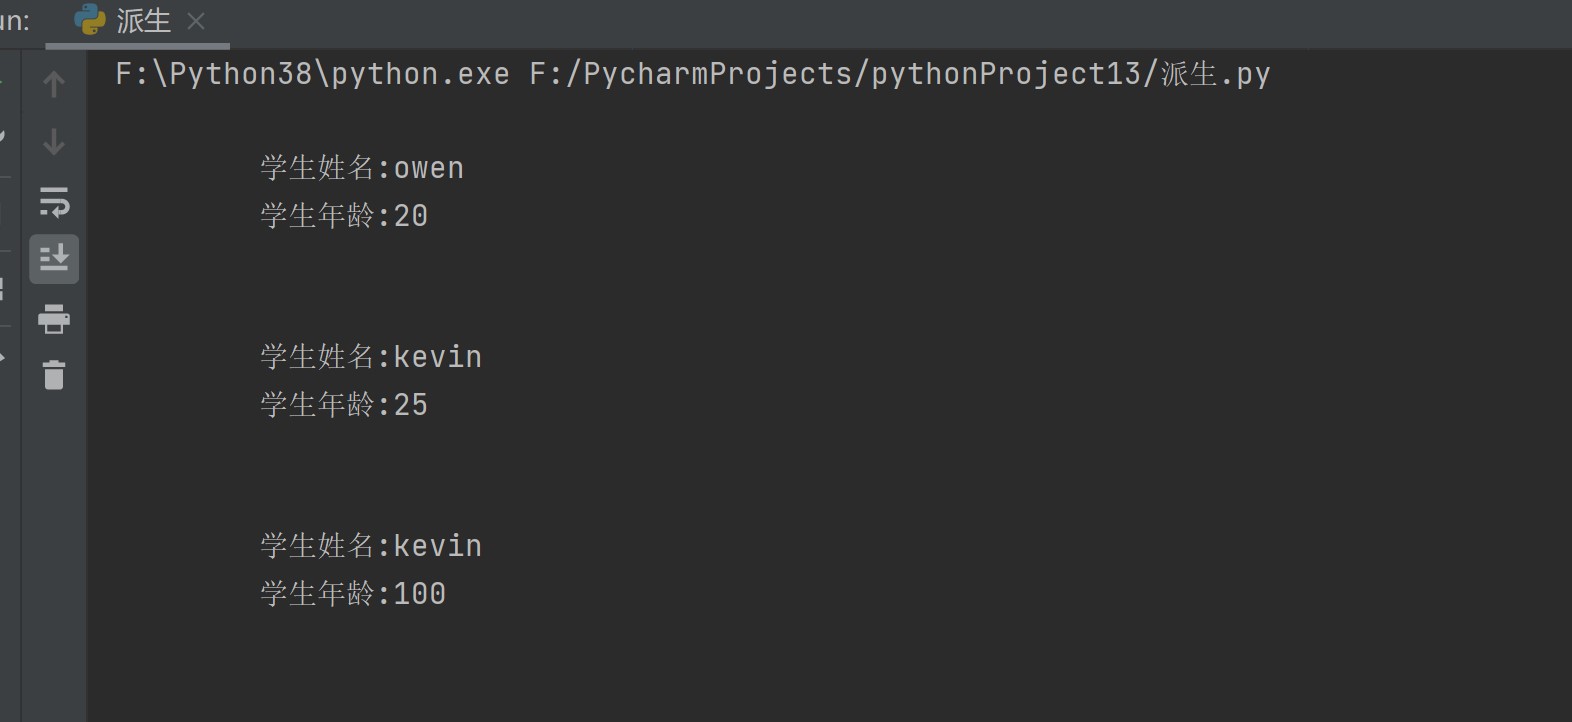1572x722 pixels.
Task: Close the 派生 run tab
Action: (196, 21)
